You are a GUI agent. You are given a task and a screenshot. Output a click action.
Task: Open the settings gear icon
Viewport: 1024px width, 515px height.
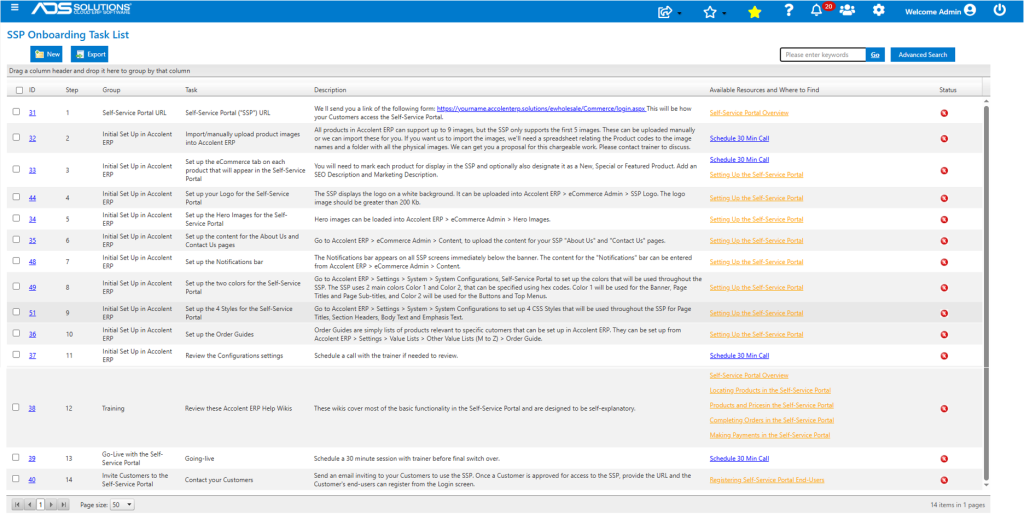pos(879,10)
